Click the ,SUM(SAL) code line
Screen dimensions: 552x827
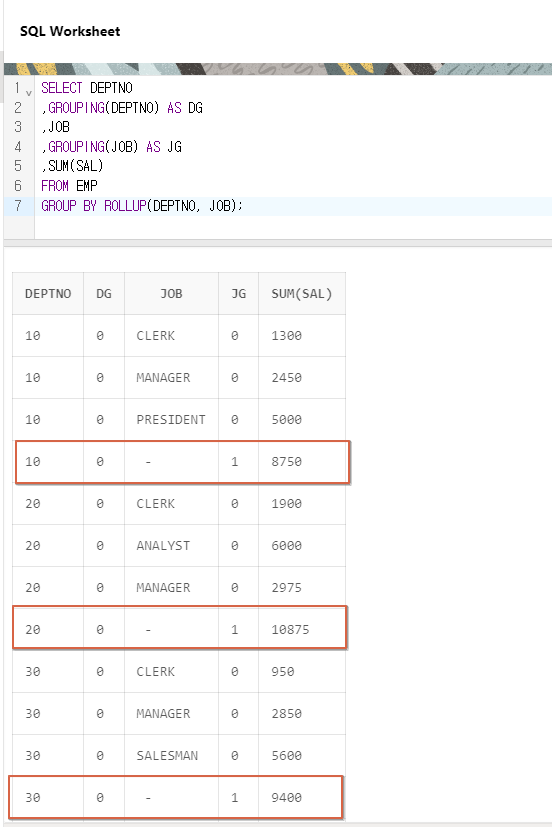click(x=72, y=166)
